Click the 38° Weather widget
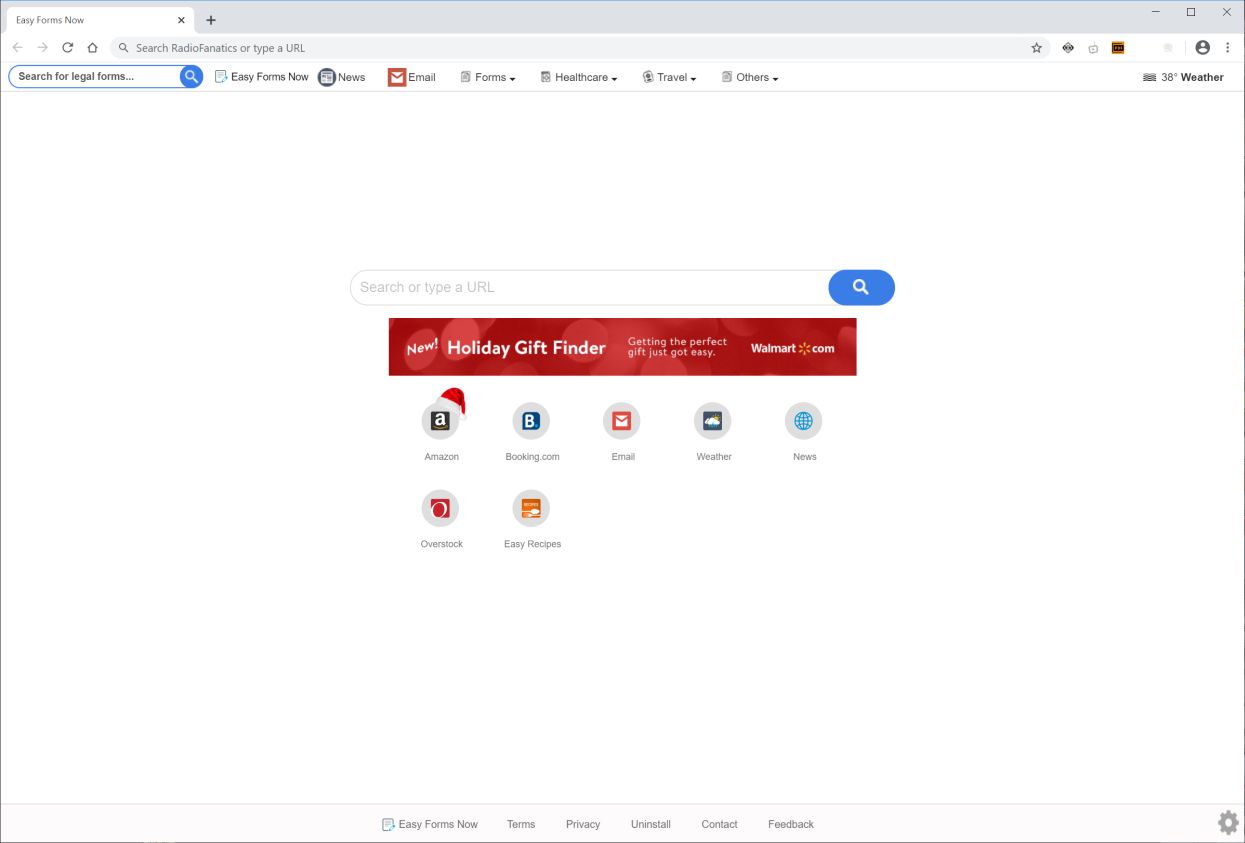The image size is (1245, 843). tap(1183, 77)
